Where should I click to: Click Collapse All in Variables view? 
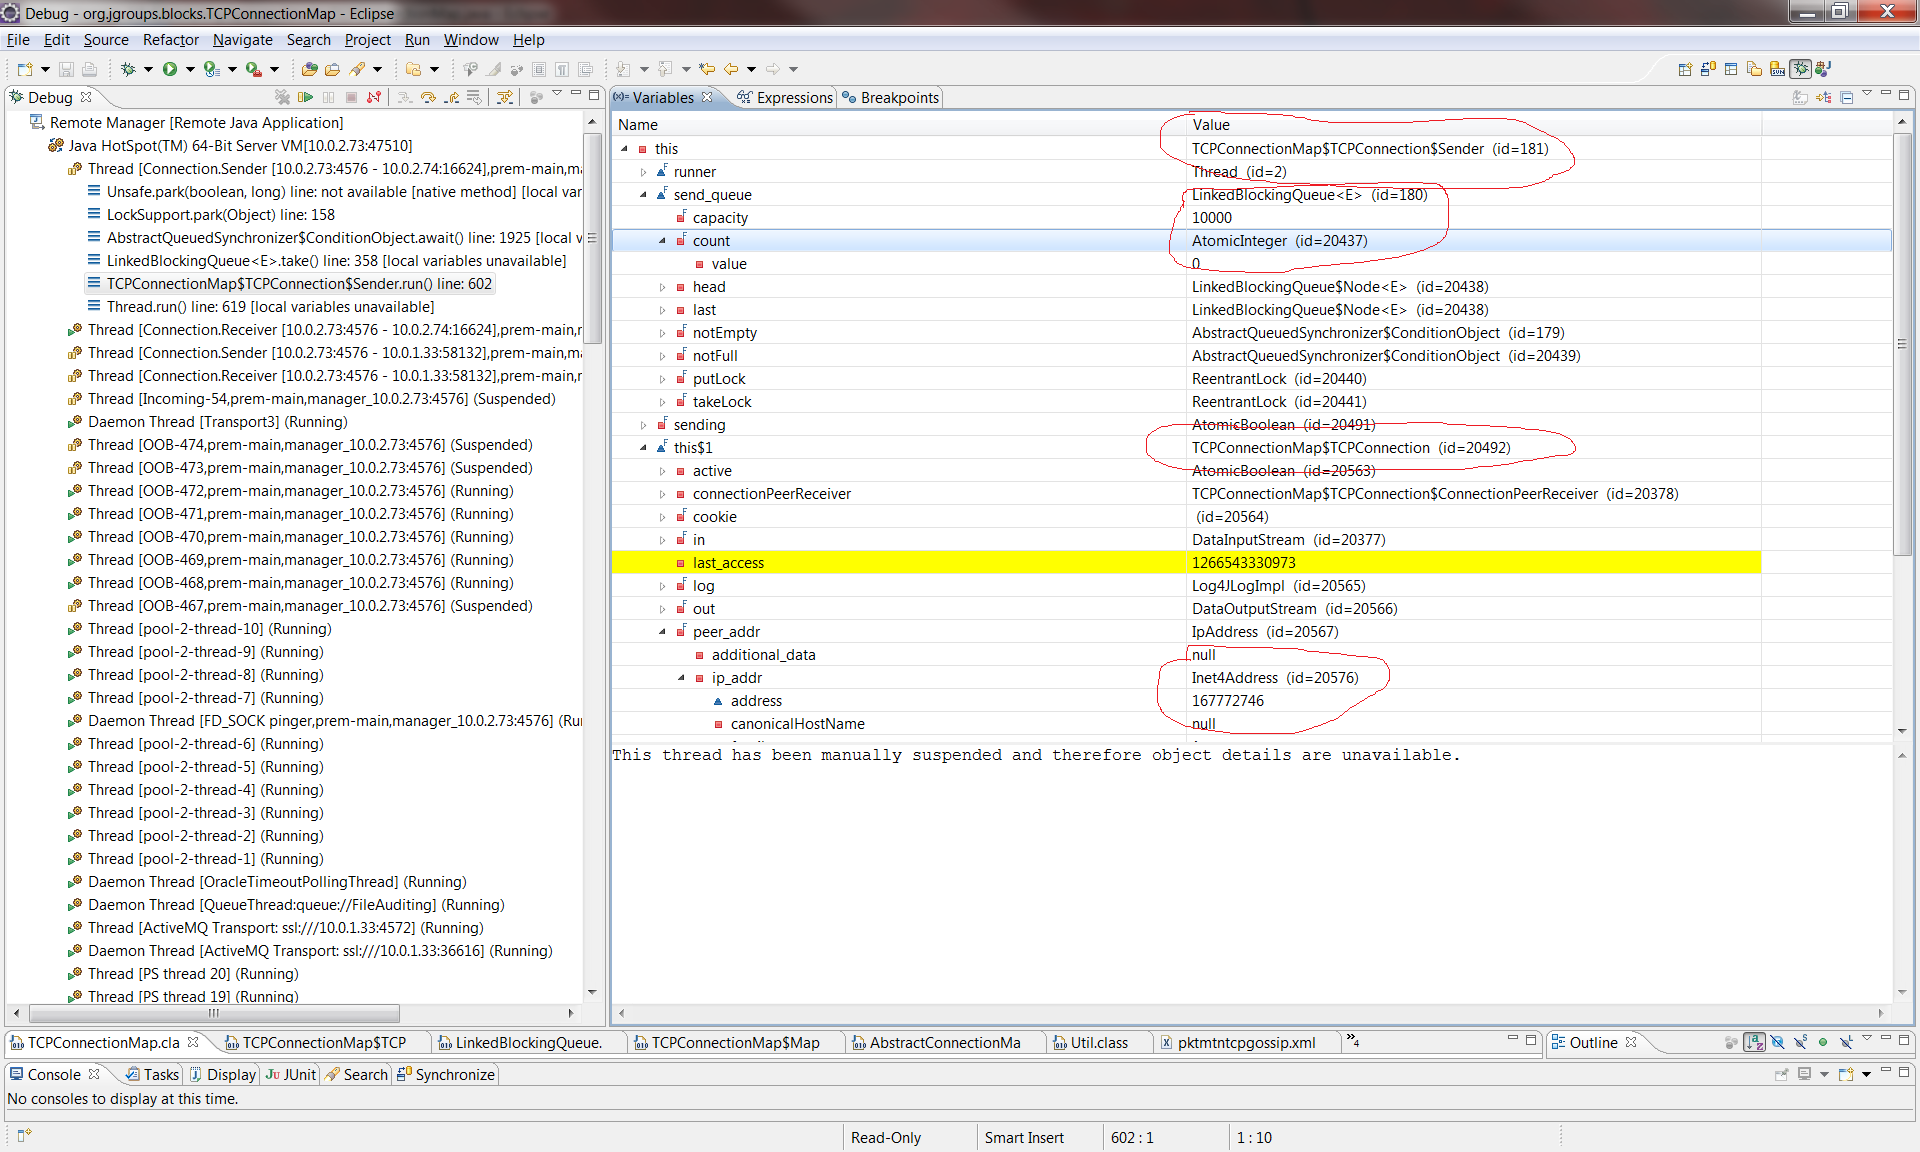coord(1846,97)
